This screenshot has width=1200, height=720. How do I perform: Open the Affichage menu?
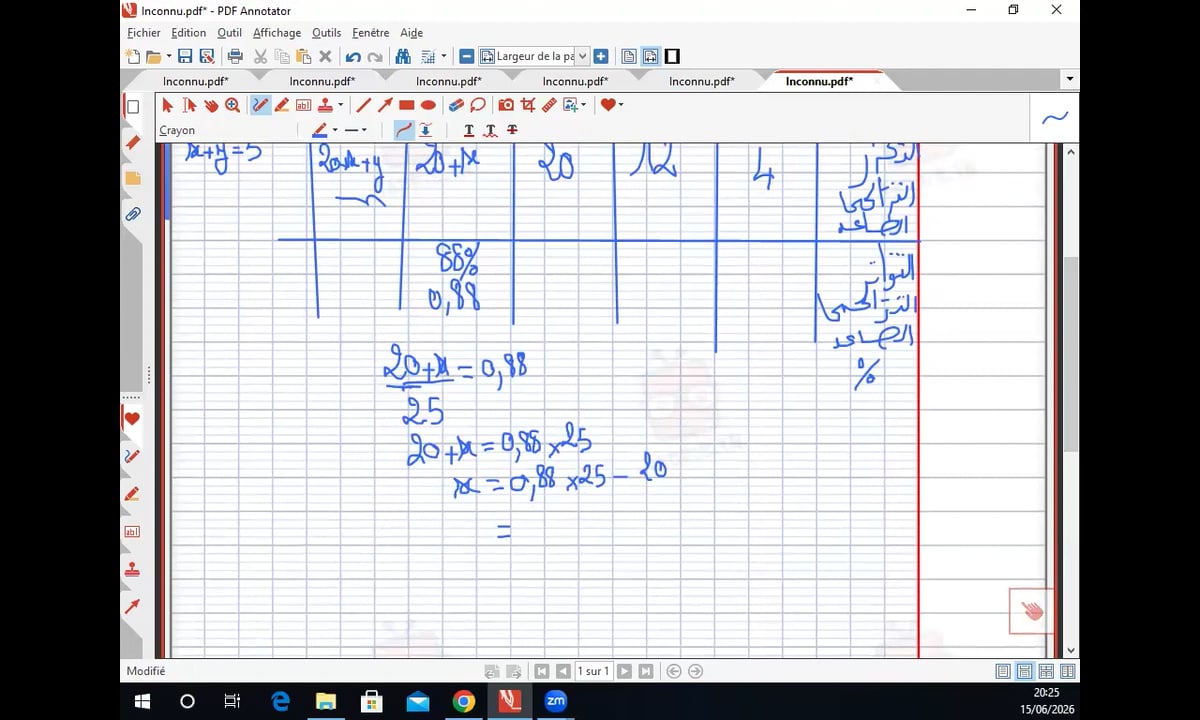277,33
